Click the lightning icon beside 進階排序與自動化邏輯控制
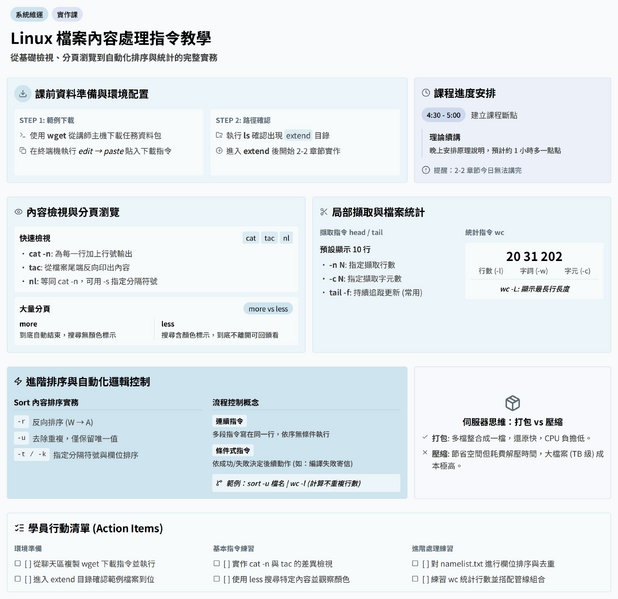Viewport: 618px width, 599px height. pos(18,381)
